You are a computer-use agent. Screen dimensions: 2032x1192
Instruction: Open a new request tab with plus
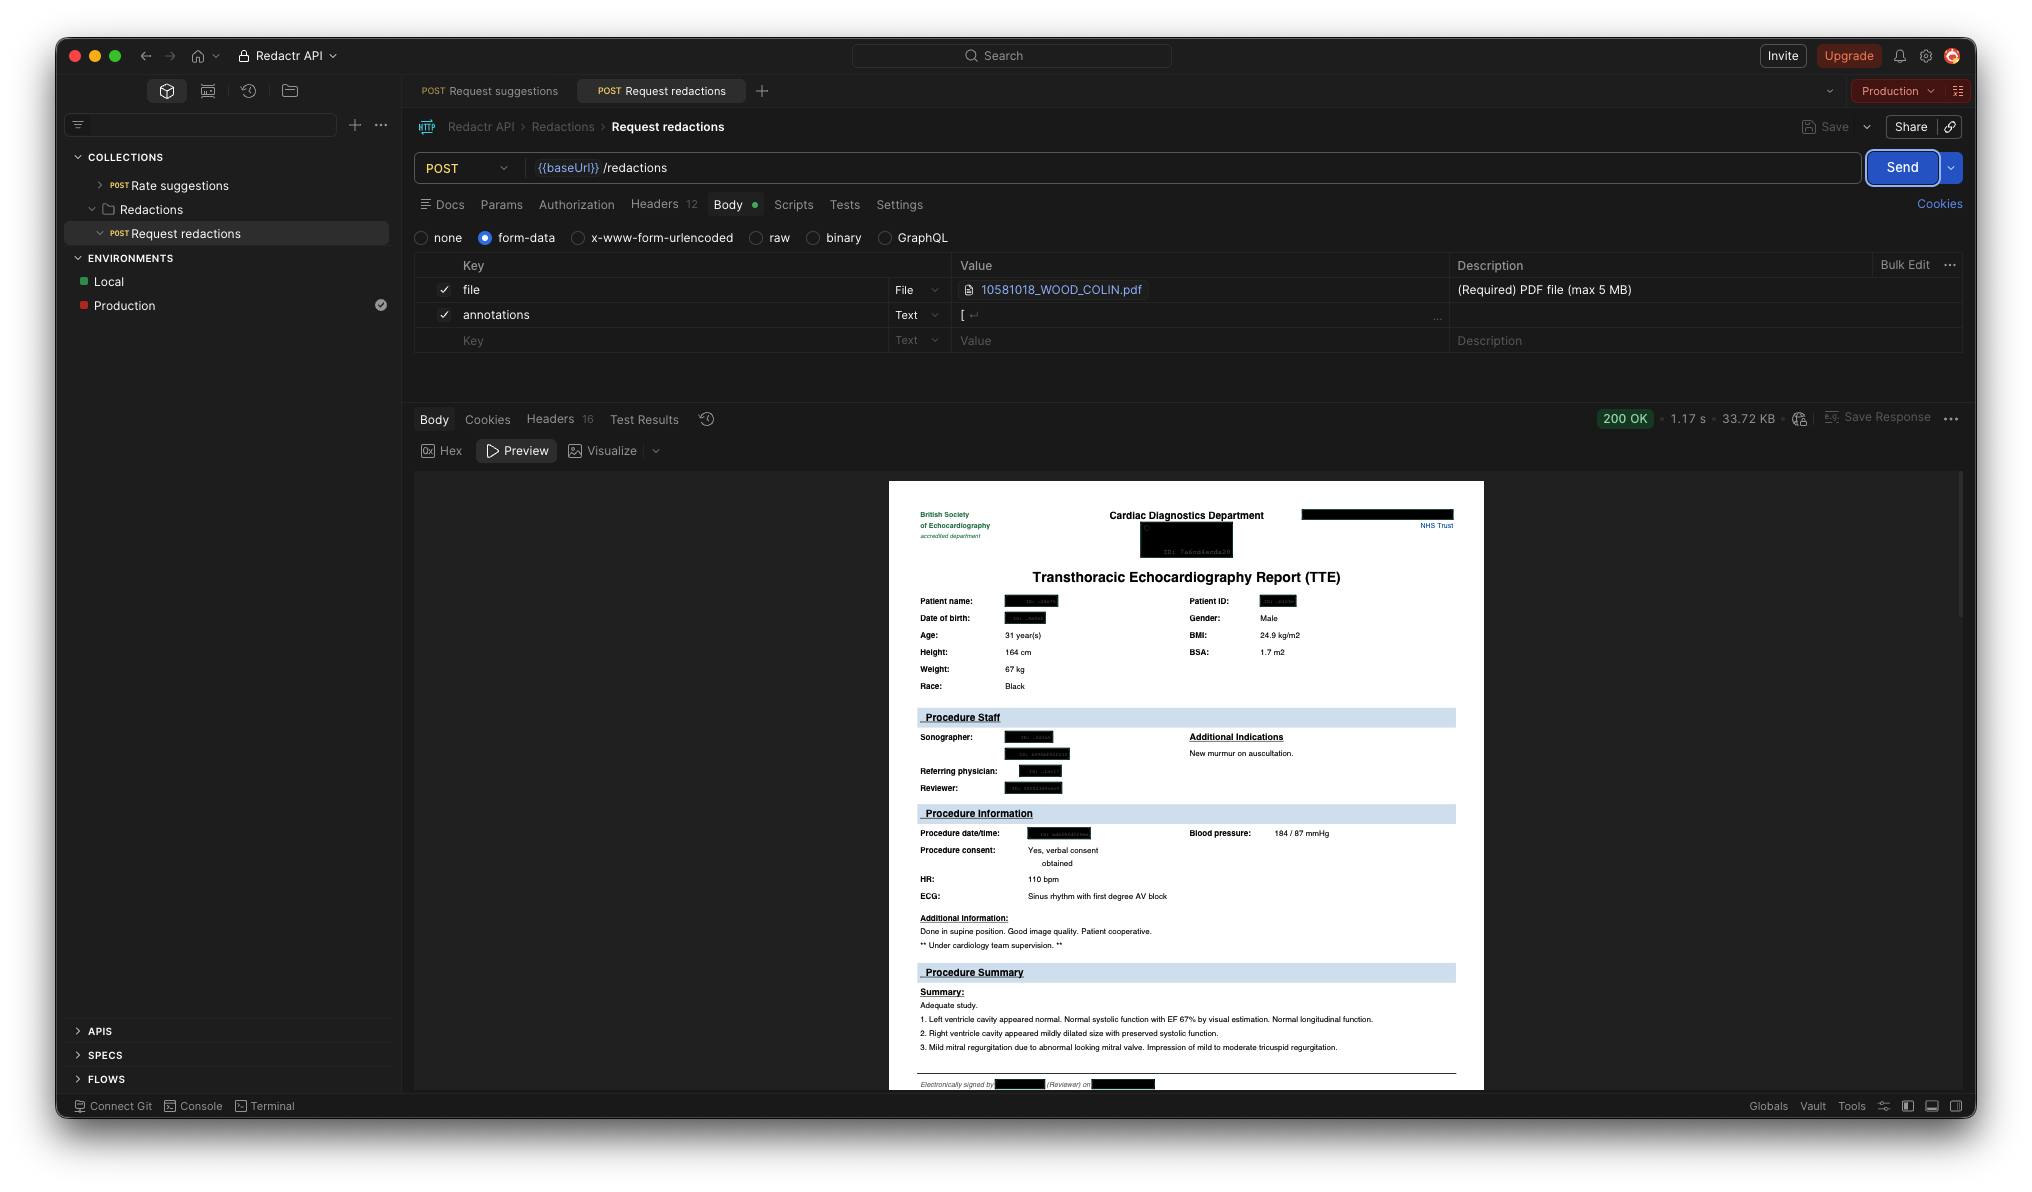tap(762, 91)
